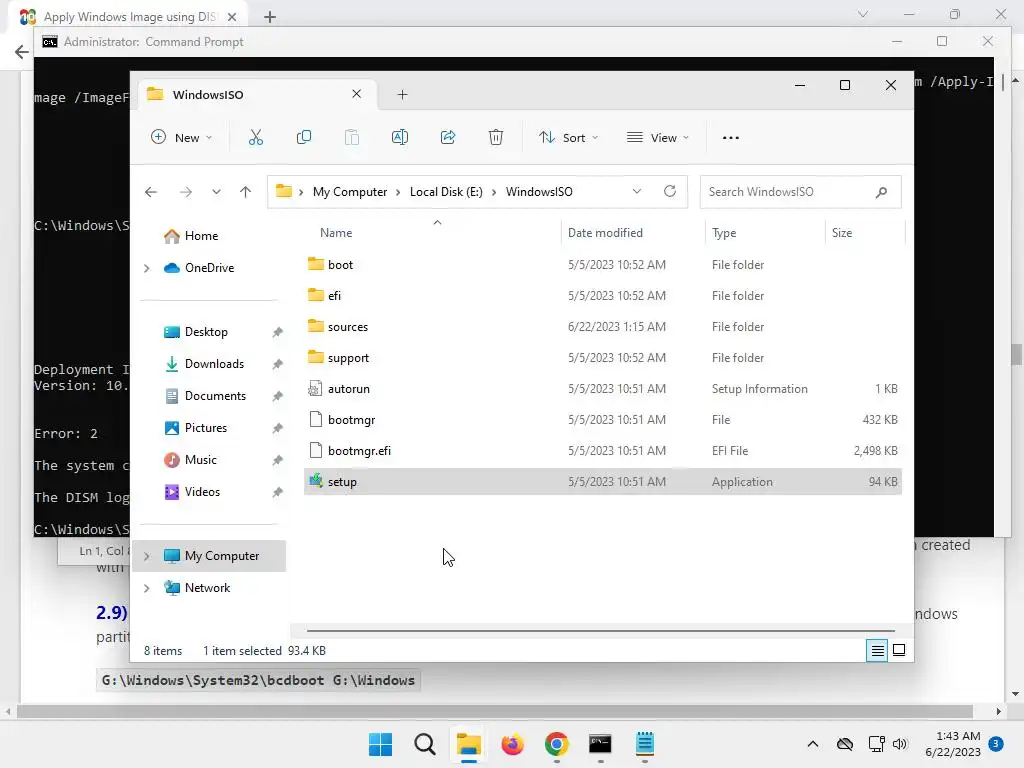The height and width of the screenshot is (768, 1024).
Task: Go up one folder with up arrow
Action: 246,192
